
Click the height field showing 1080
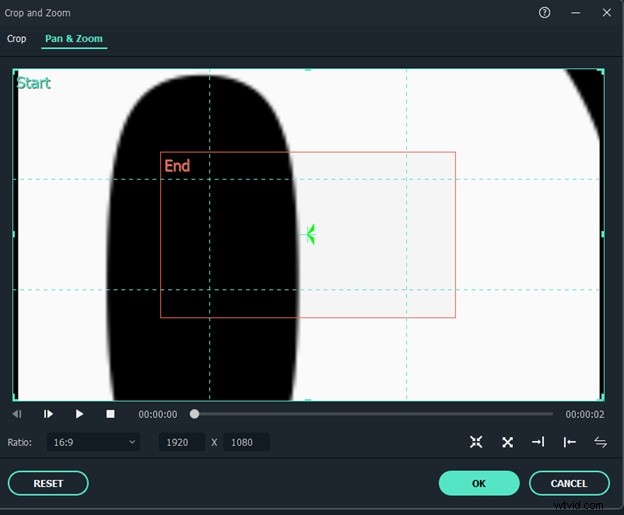tap(246, 442)
